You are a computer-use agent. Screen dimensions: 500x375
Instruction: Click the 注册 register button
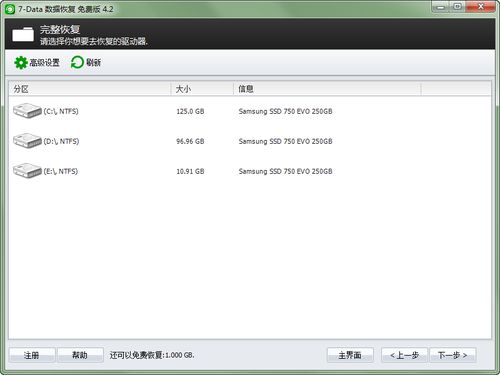(32, 355)
